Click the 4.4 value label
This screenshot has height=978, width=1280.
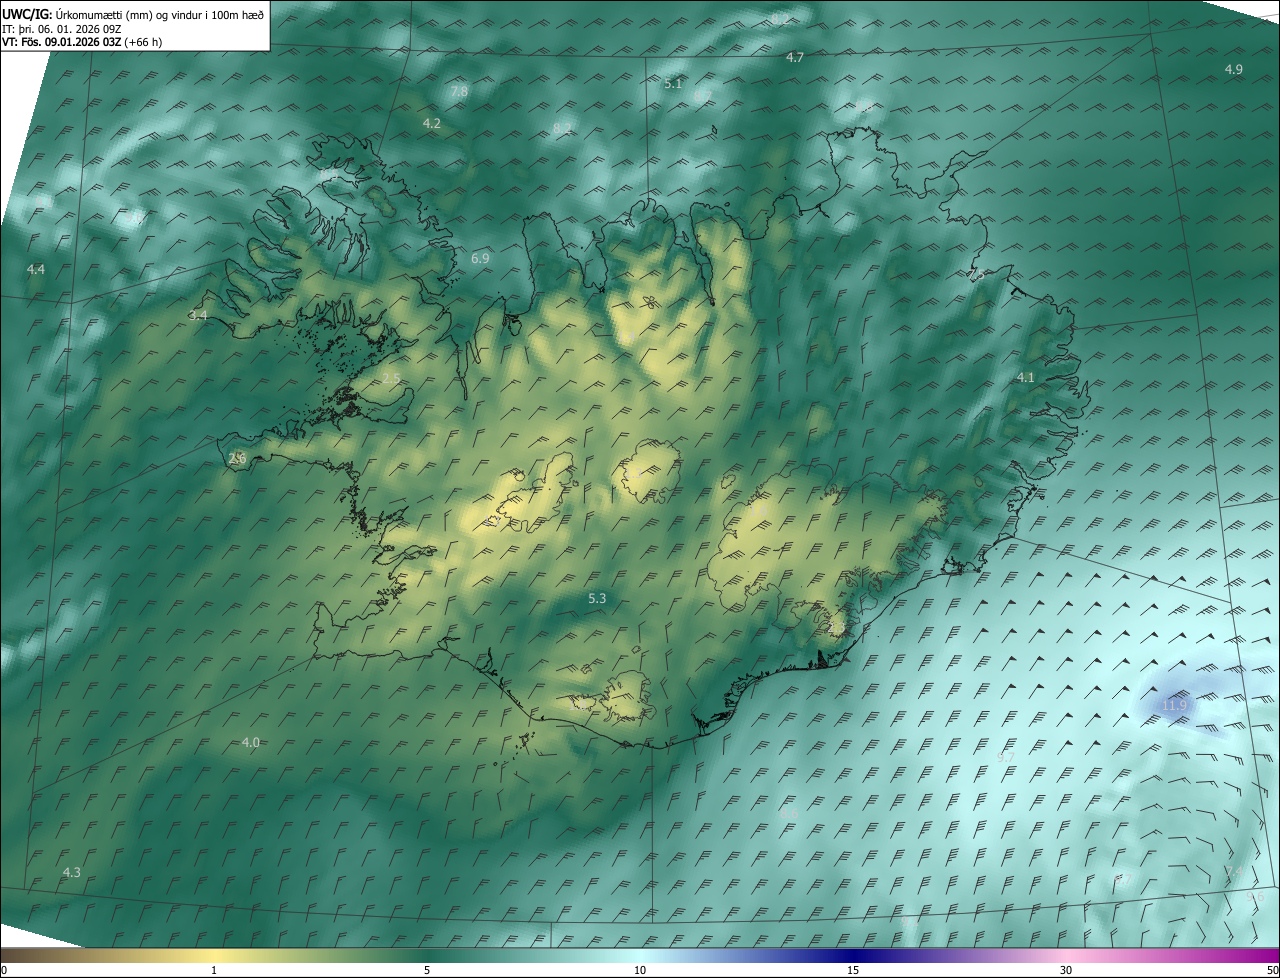pos(36,270)
